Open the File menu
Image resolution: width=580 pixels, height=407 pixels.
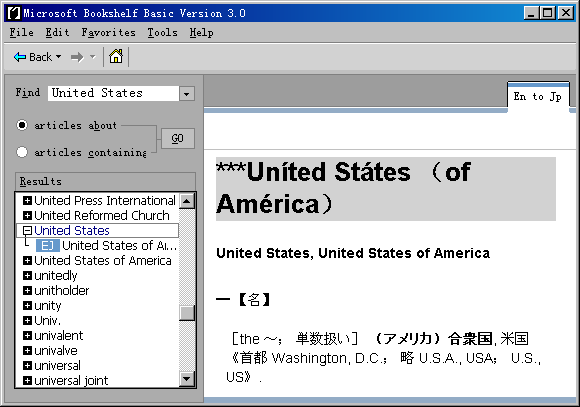pos(21,33)
